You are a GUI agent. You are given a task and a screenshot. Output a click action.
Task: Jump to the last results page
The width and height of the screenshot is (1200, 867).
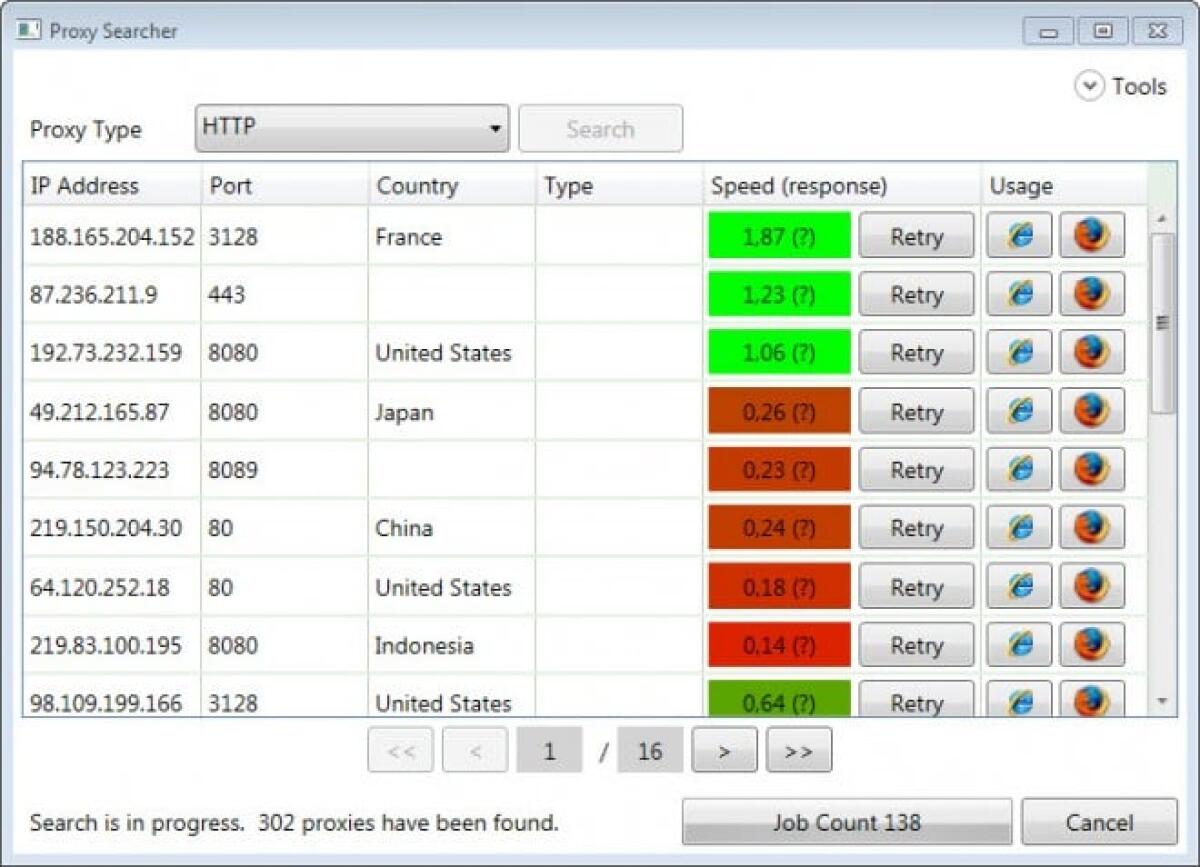tap(798, 750)
